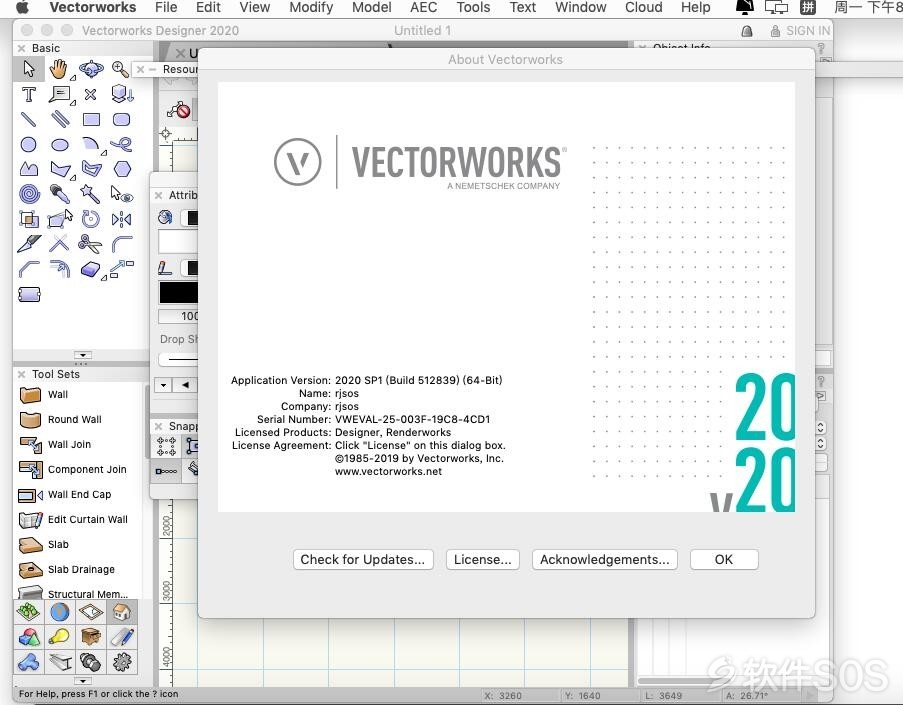Select the Regular Polygon hexagon tool

[122, 169]
